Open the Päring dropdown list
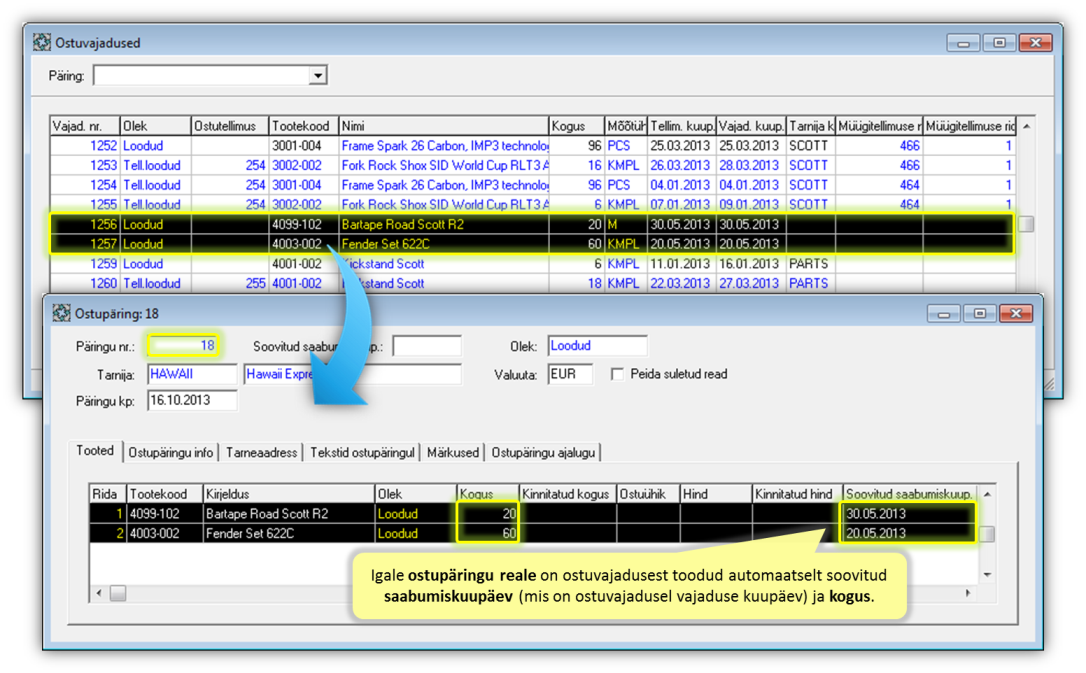 tap(317, 76)
